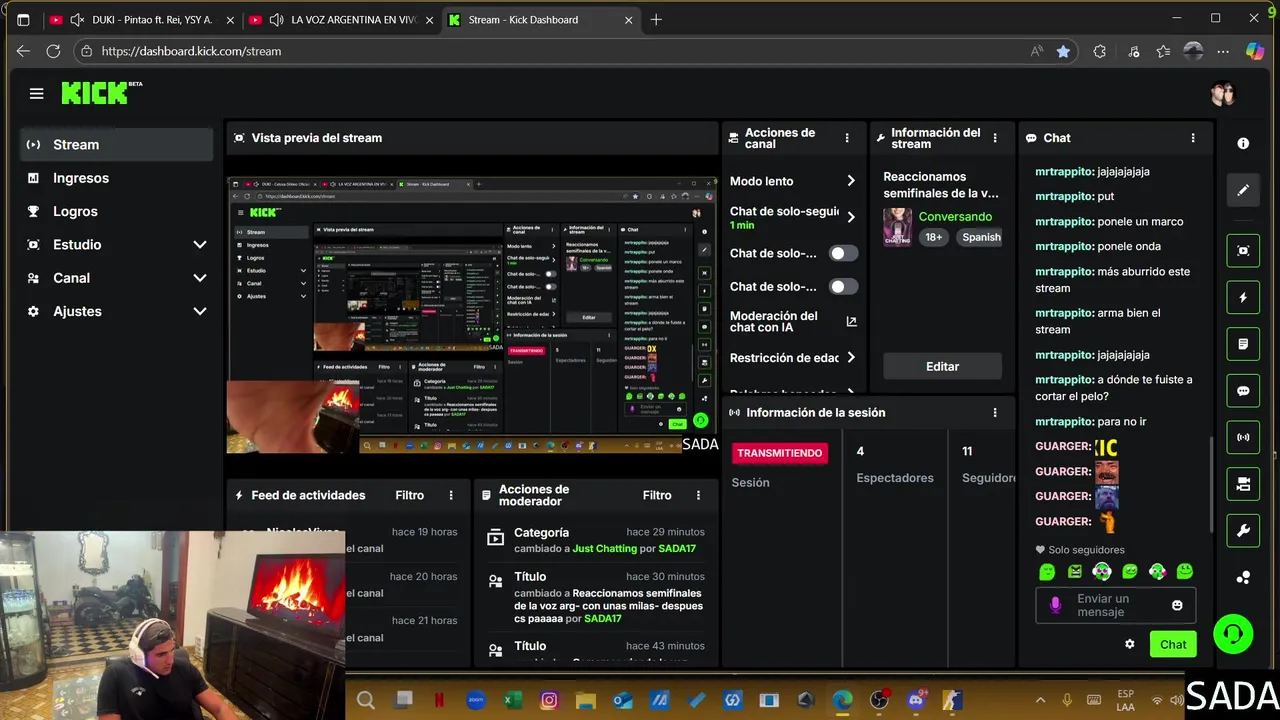Screen dimensions: 1280x720
Task: Toggle the lightning activity feed widget icon
Action: coord(1243,297)
